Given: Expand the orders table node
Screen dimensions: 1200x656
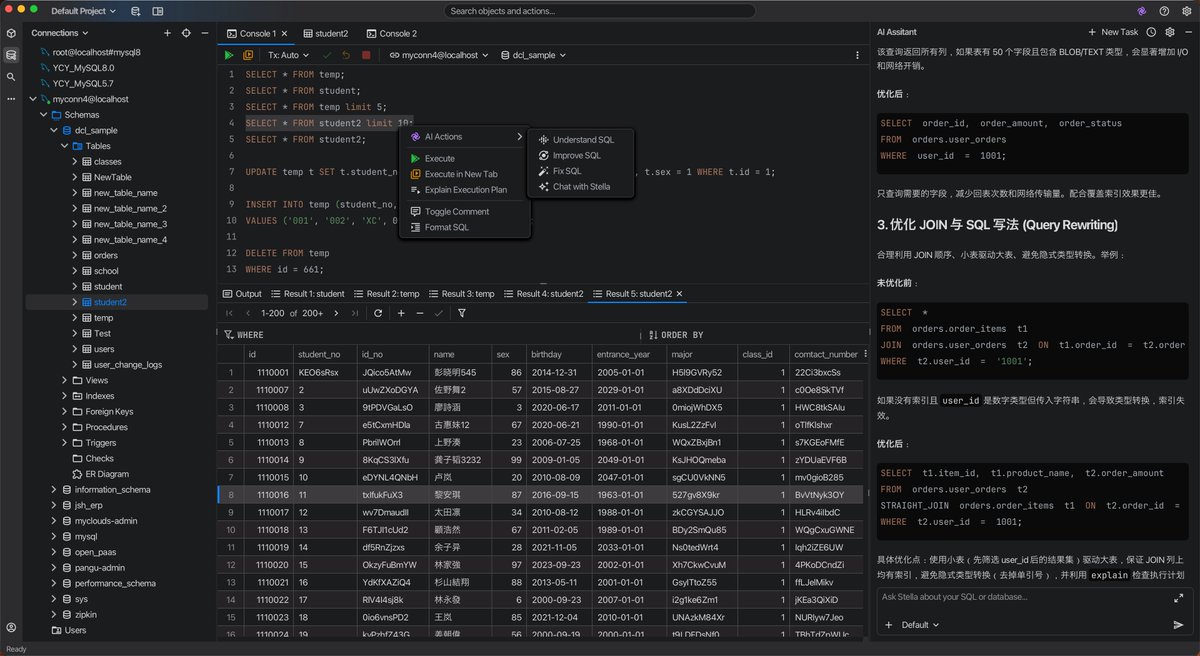Looking at the screenshot, I should 75,256.
